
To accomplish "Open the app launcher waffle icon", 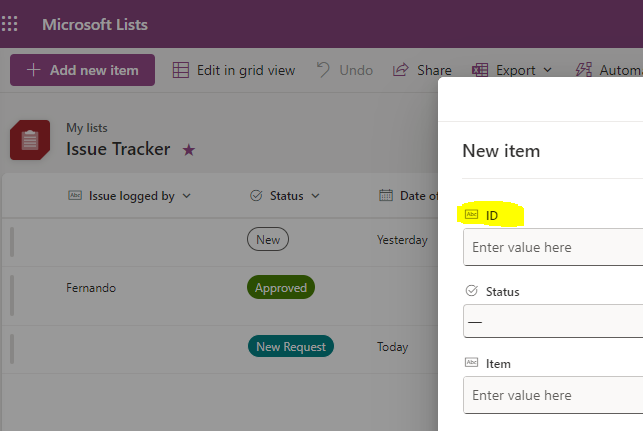I will point(9,24).
